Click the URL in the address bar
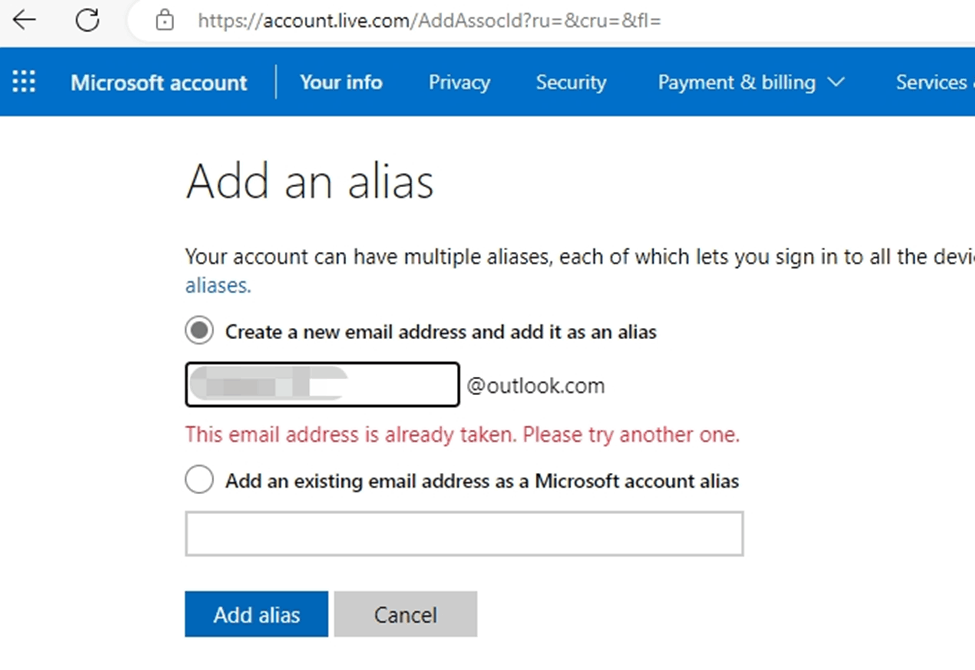The image size is (975, 670). (x=429, y=21)
